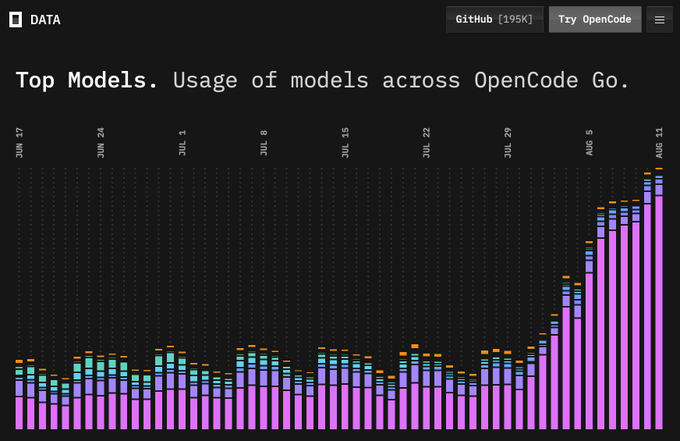Select the JUL 29 date label
The image size is (680, 441).
(x=508, y=143)
